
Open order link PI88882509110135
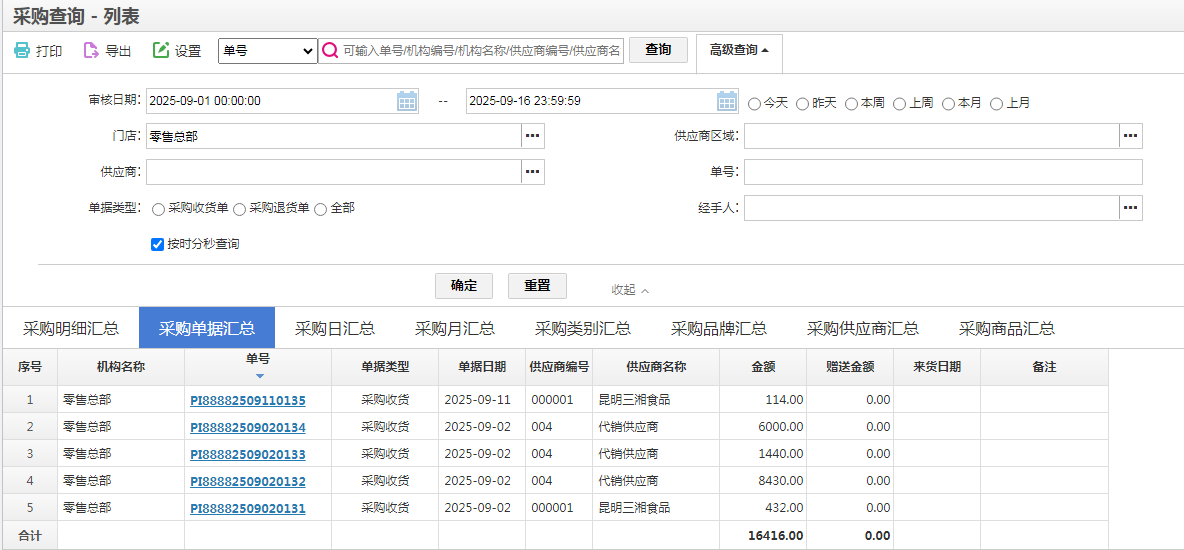tap(247, 400)
